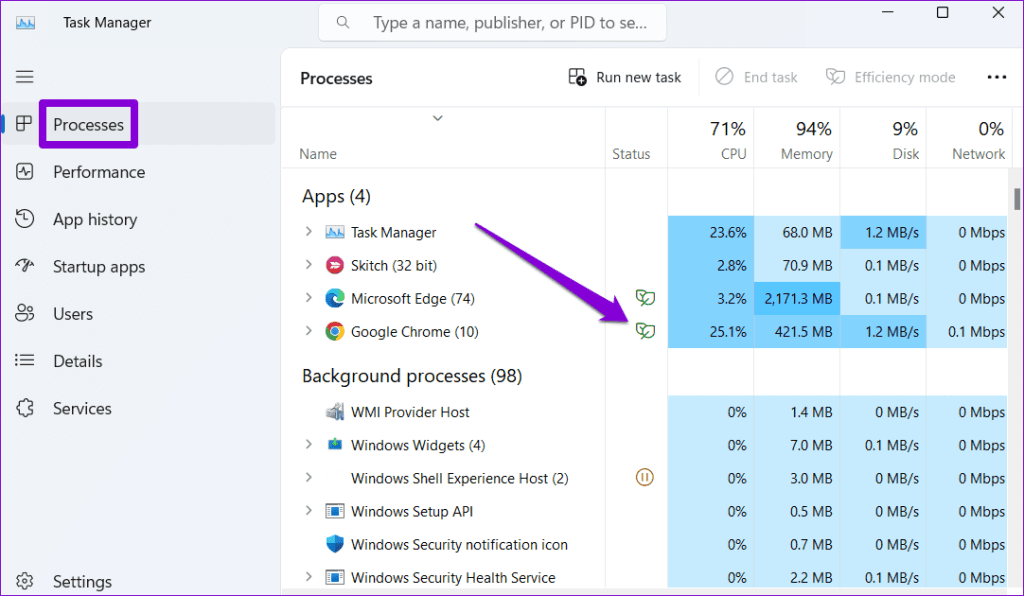Open the Startup apps section
Screen dimensions: 1024x596
click(100, 266)
